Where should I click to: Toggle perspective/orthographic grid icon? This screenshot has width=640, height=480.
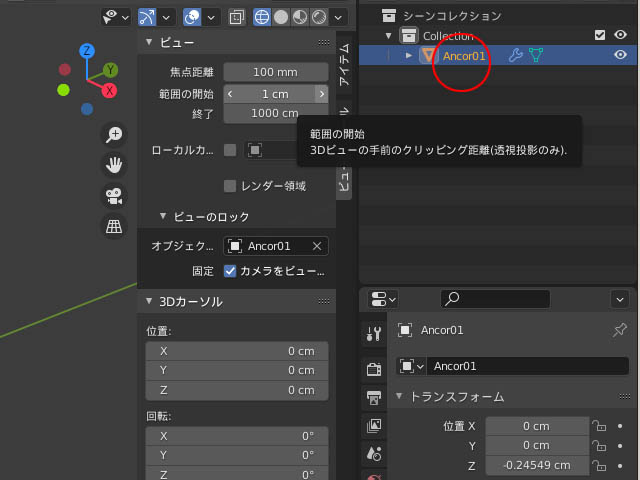pos(114,226)
